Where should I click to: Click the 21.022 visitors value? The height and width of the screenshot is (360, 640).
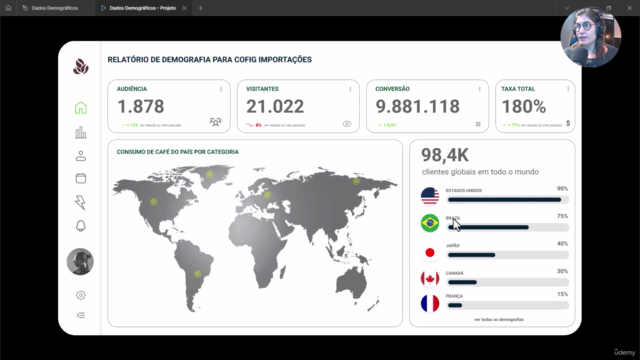pos(275,107)
